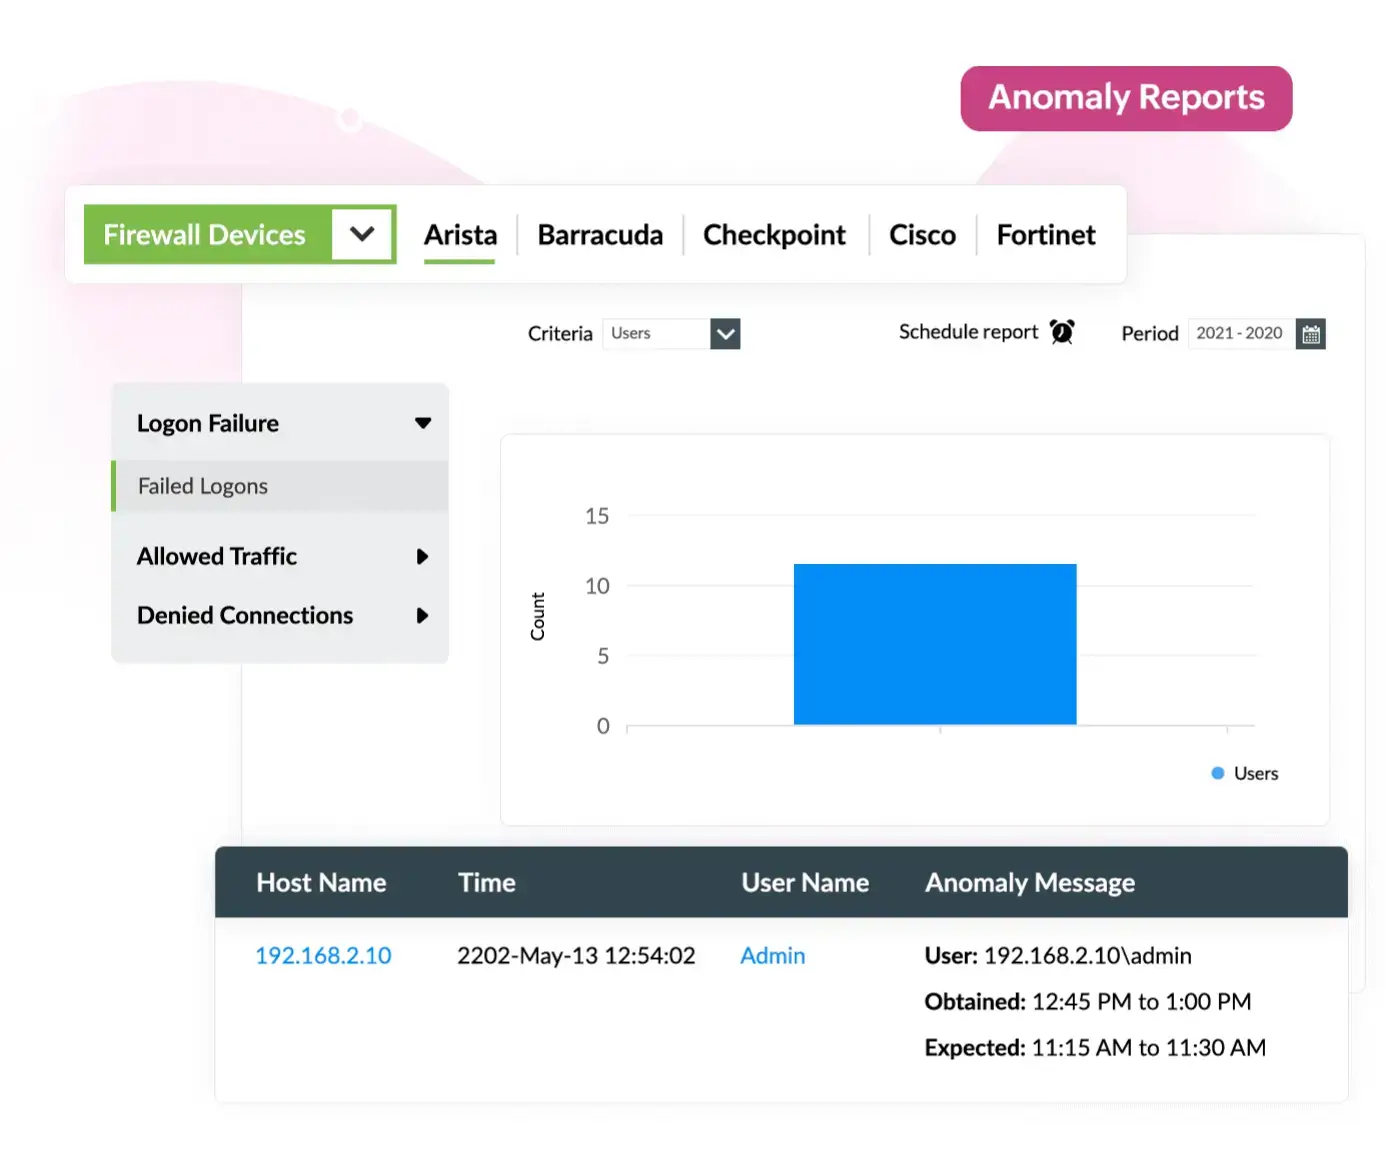Switch to the Barracuda tab
The width and height of the screenshot is (1386, 1156).
point(600,235)
